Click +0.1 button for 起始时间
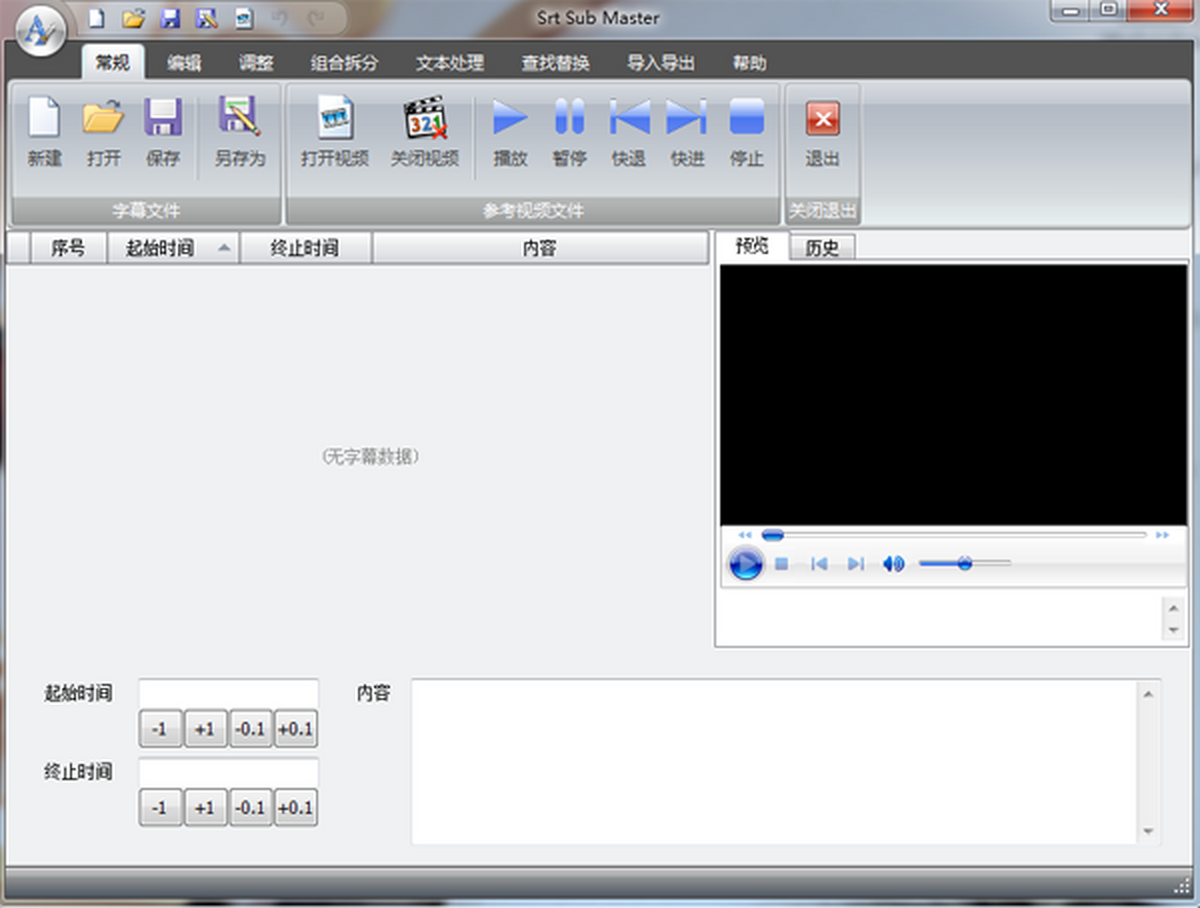Viewport: 1200px width, 908px height. pos(295,729)
